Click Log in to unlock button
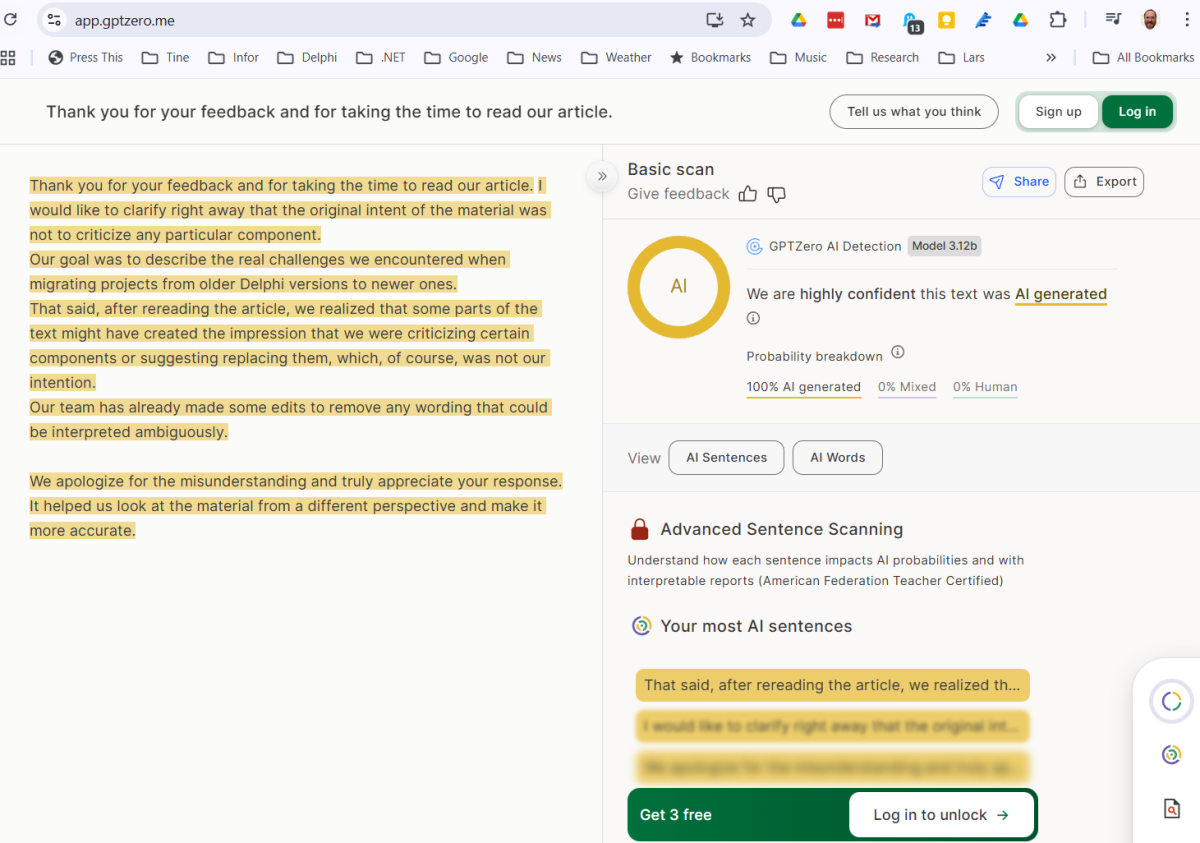The height and width of the screenshot is (843, 1200). (941, 815)
